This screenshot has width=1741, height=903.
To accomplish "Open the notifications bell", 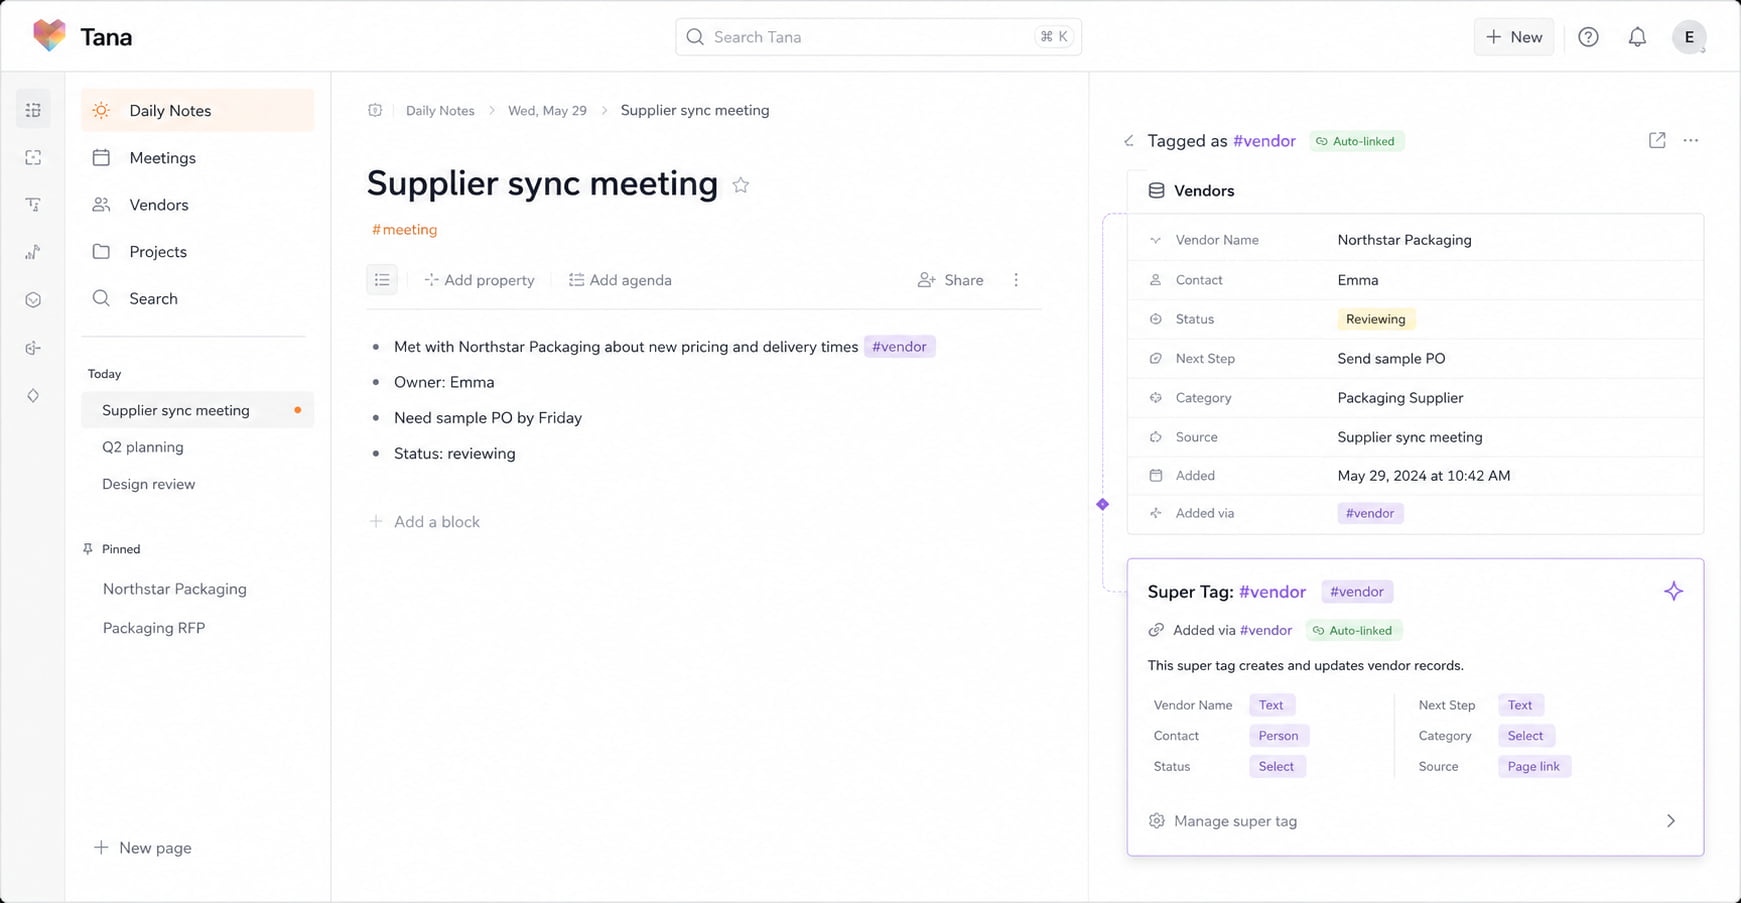I will click(x=1637, y=37).
